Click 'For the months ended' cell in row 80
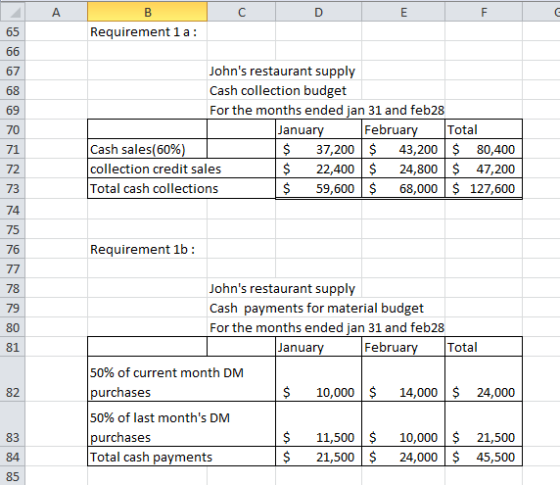This screenshot has width=560, height=485. click(327, 328)
